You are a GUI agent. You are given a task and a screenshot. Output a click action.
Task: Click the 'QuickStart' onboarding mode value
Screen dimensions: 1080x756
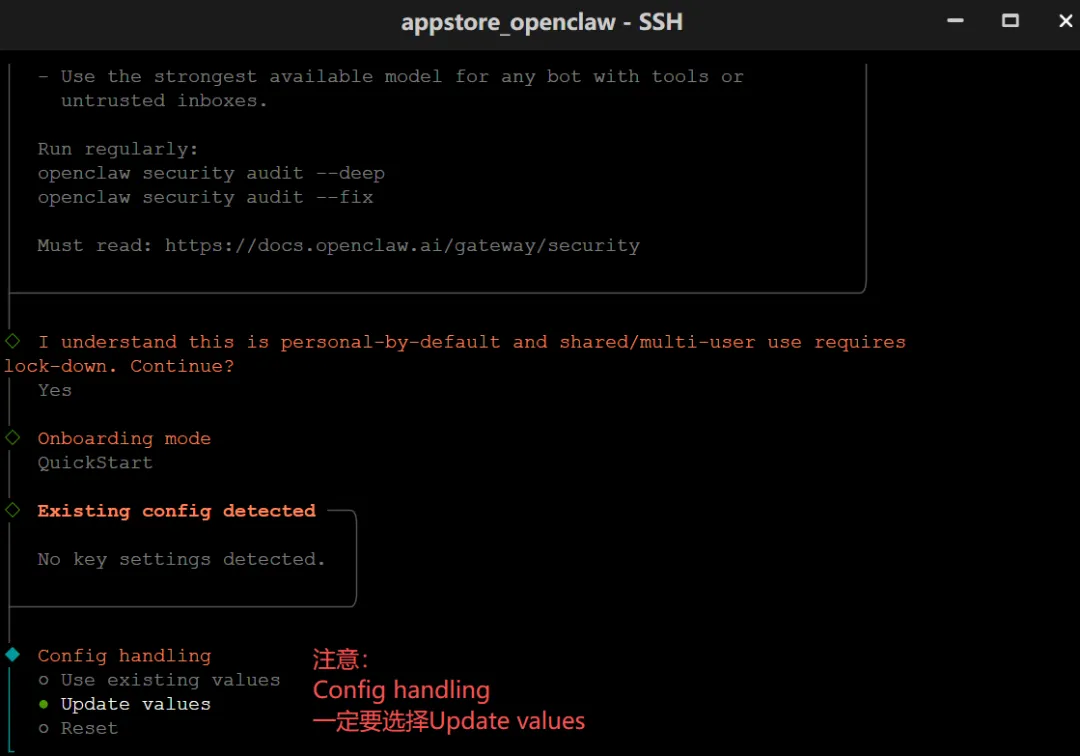95,462
